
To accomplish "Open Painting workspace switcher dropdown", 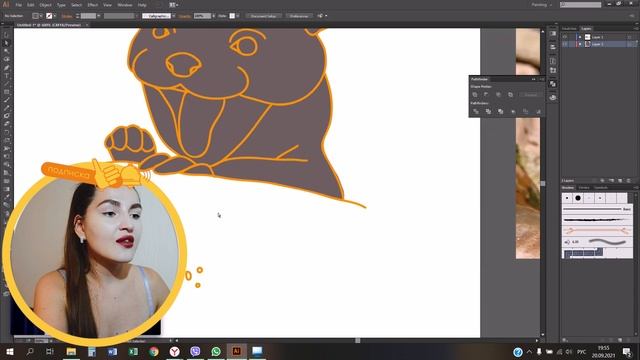I will click(x=541, y=5).
